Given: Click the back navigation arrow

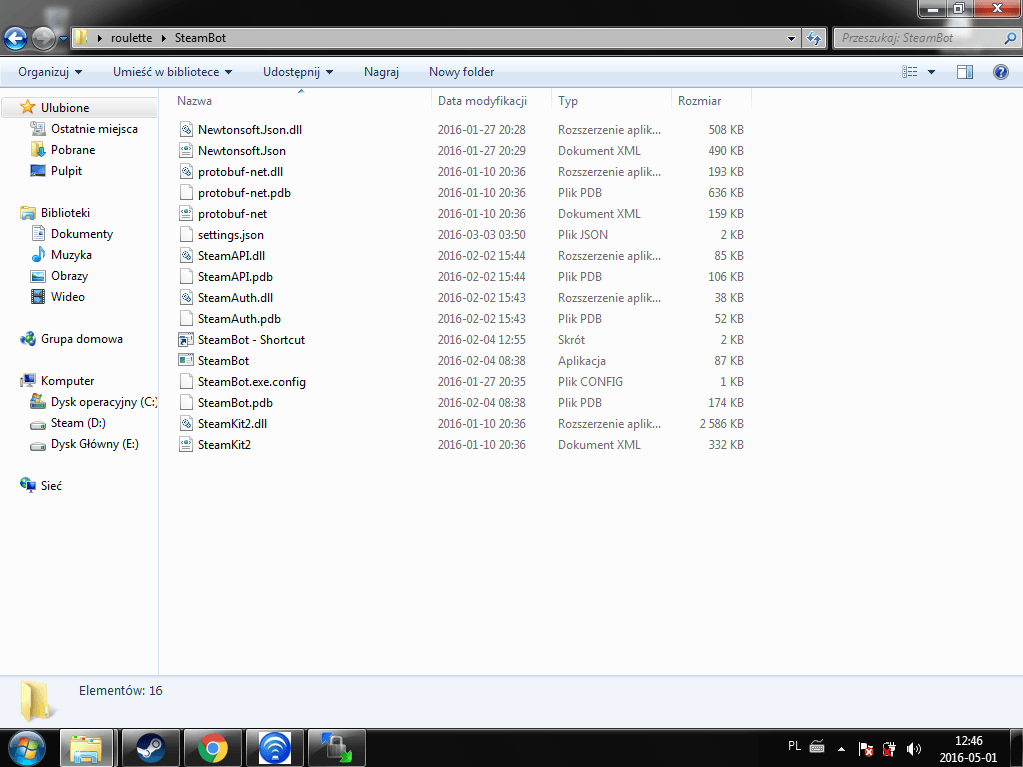Looking at the screenshot, I should [16, 38].
